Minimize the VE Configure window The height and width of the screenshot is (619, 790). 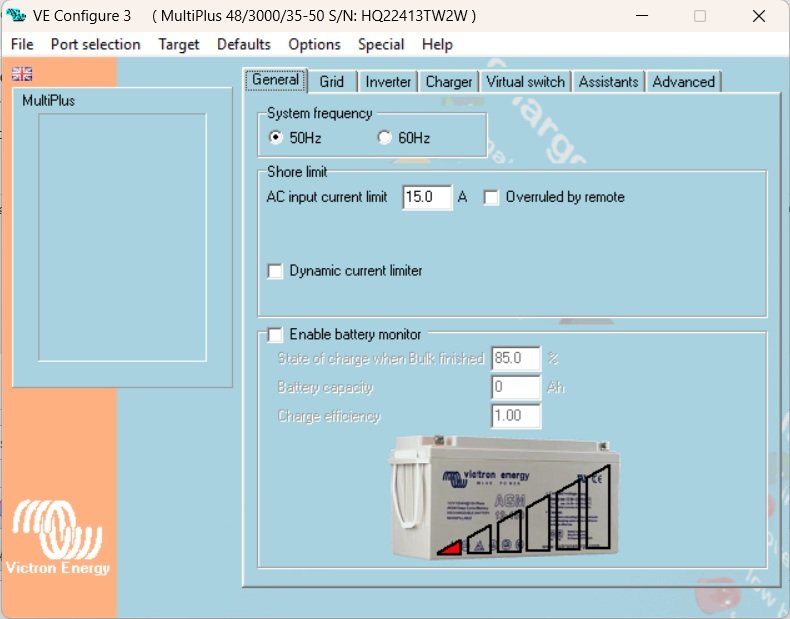pos(642,16)
